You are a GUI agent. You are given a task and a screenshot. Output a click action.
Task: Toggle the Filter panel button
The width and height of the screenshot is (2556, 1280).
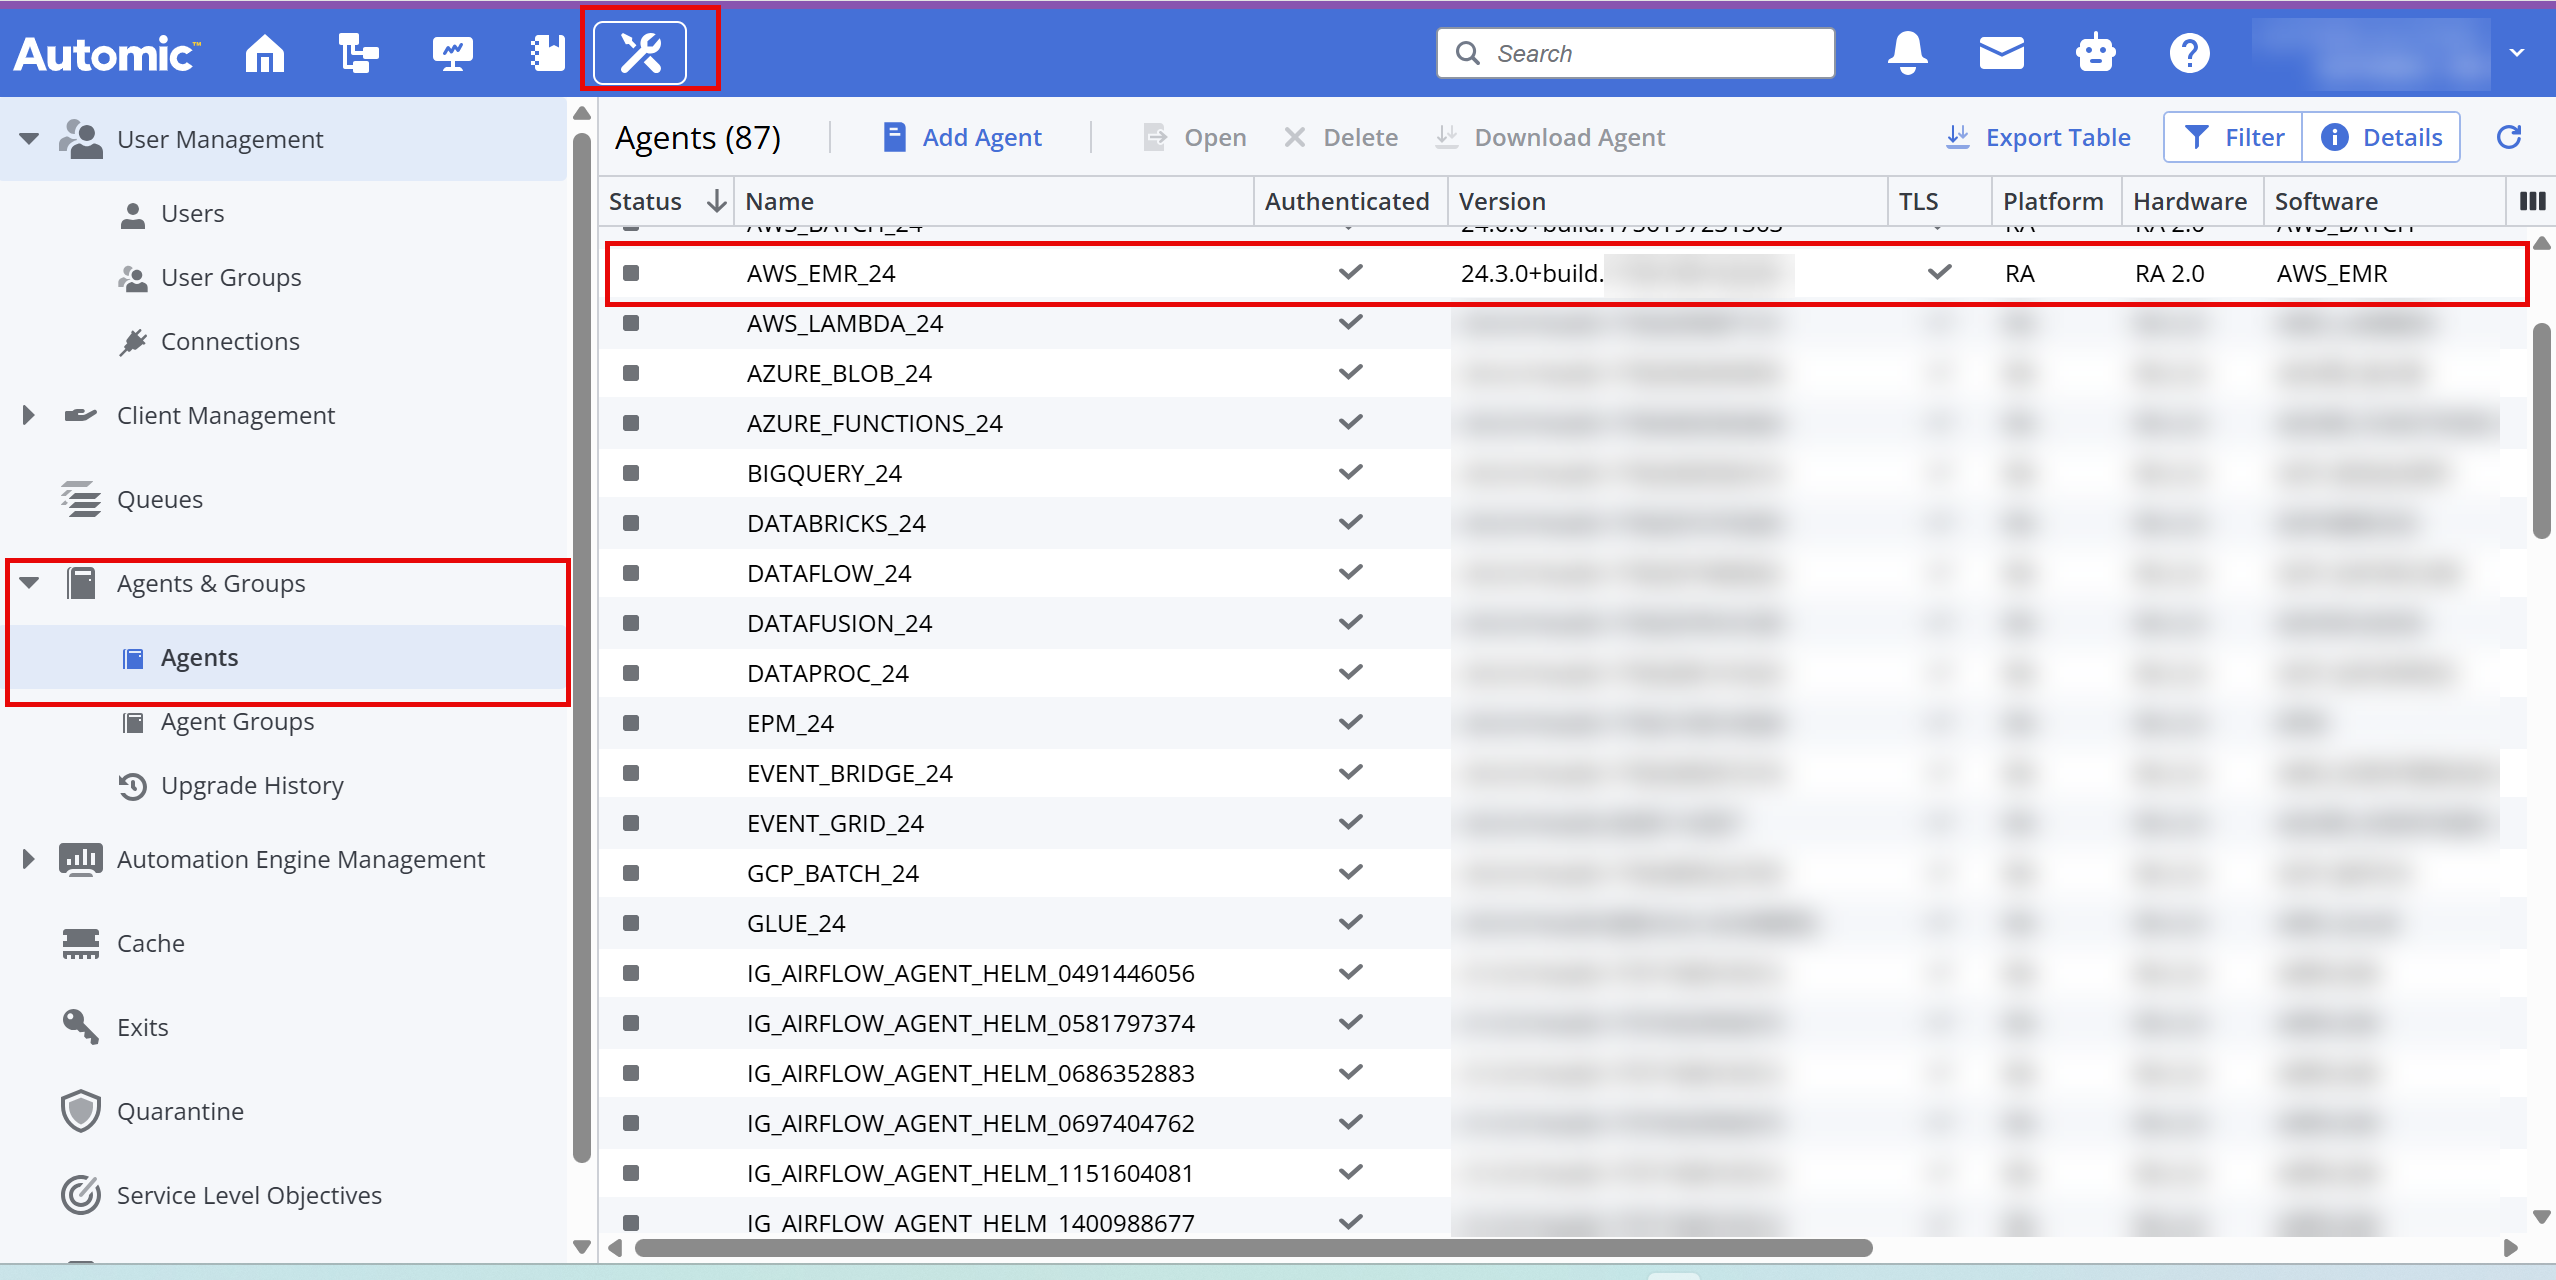coord(2234,137)
